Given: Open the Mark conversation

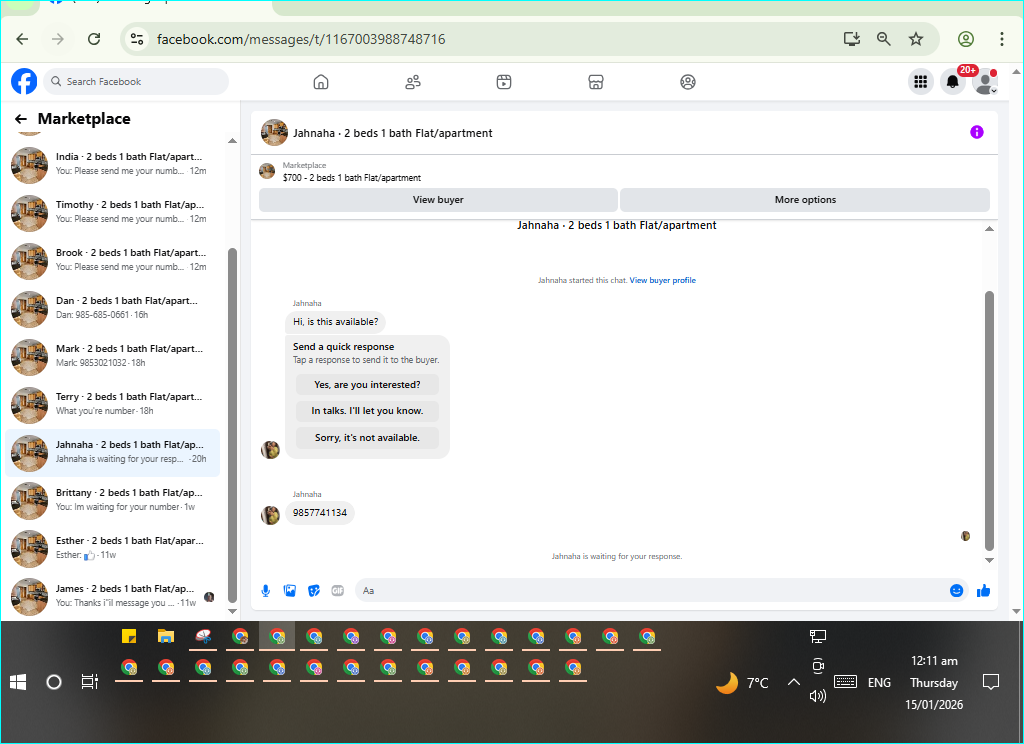Looking at the screenshot, I should 112,357.
